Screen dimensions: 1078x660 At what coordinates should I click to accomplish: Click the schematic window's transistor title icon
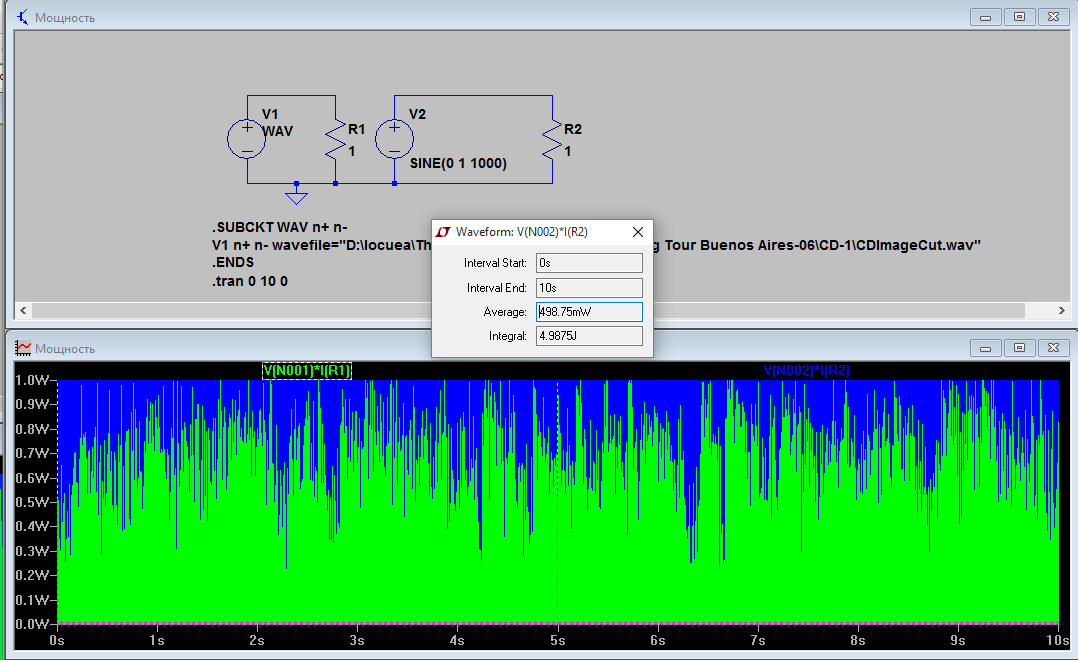pyautogui.click(x=22, y=17)
